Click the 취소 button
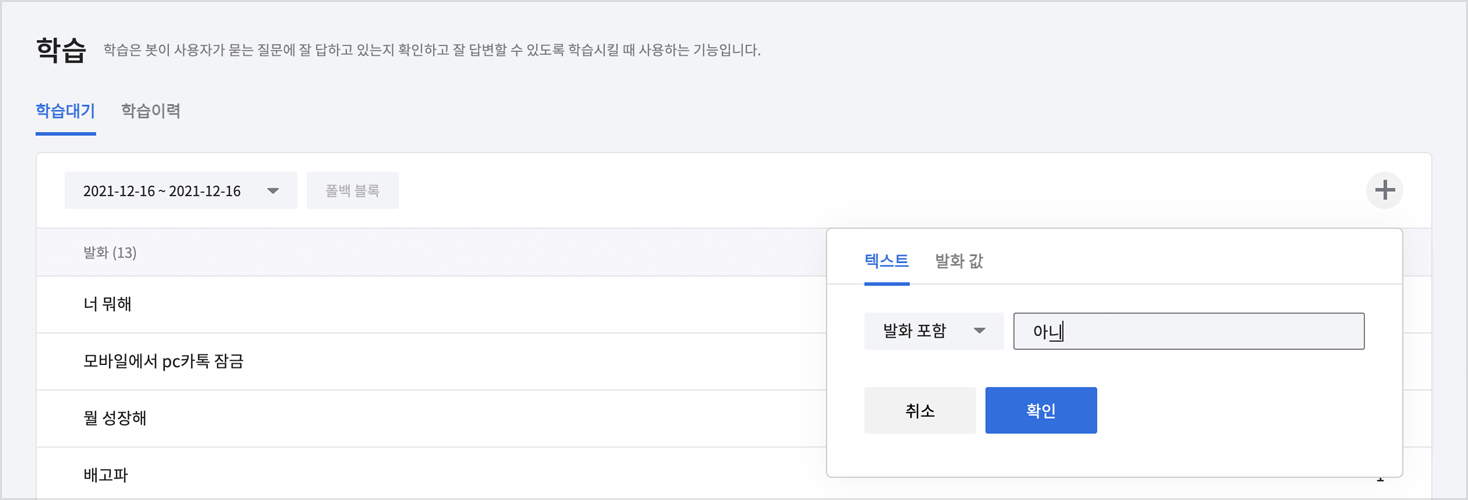1468x500 pixels. pos(919,410)
